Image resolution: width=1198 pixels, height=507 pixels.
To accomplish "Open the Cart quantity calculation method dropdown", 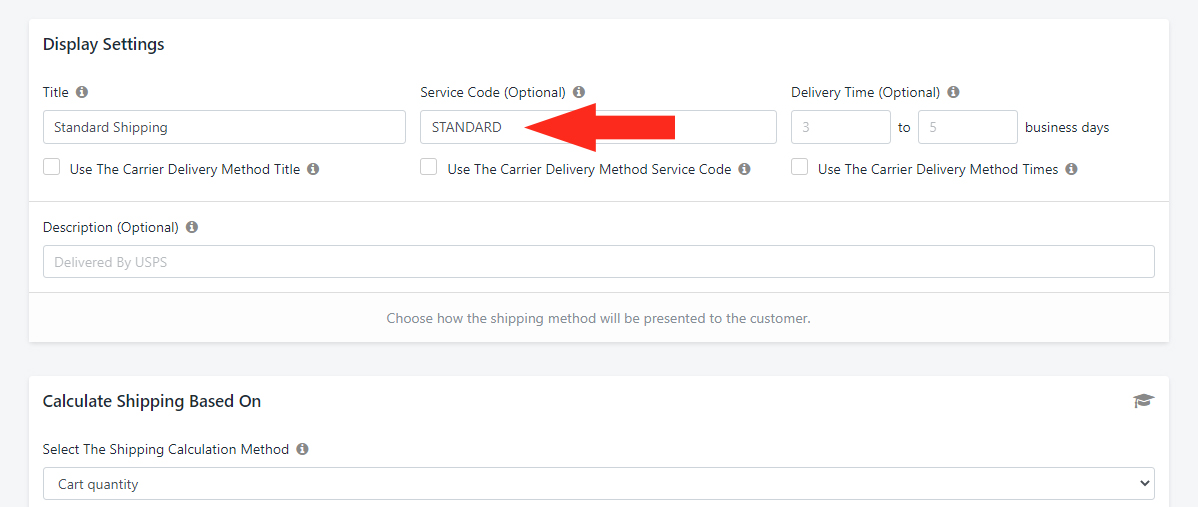I will click(x=599, y=483).
